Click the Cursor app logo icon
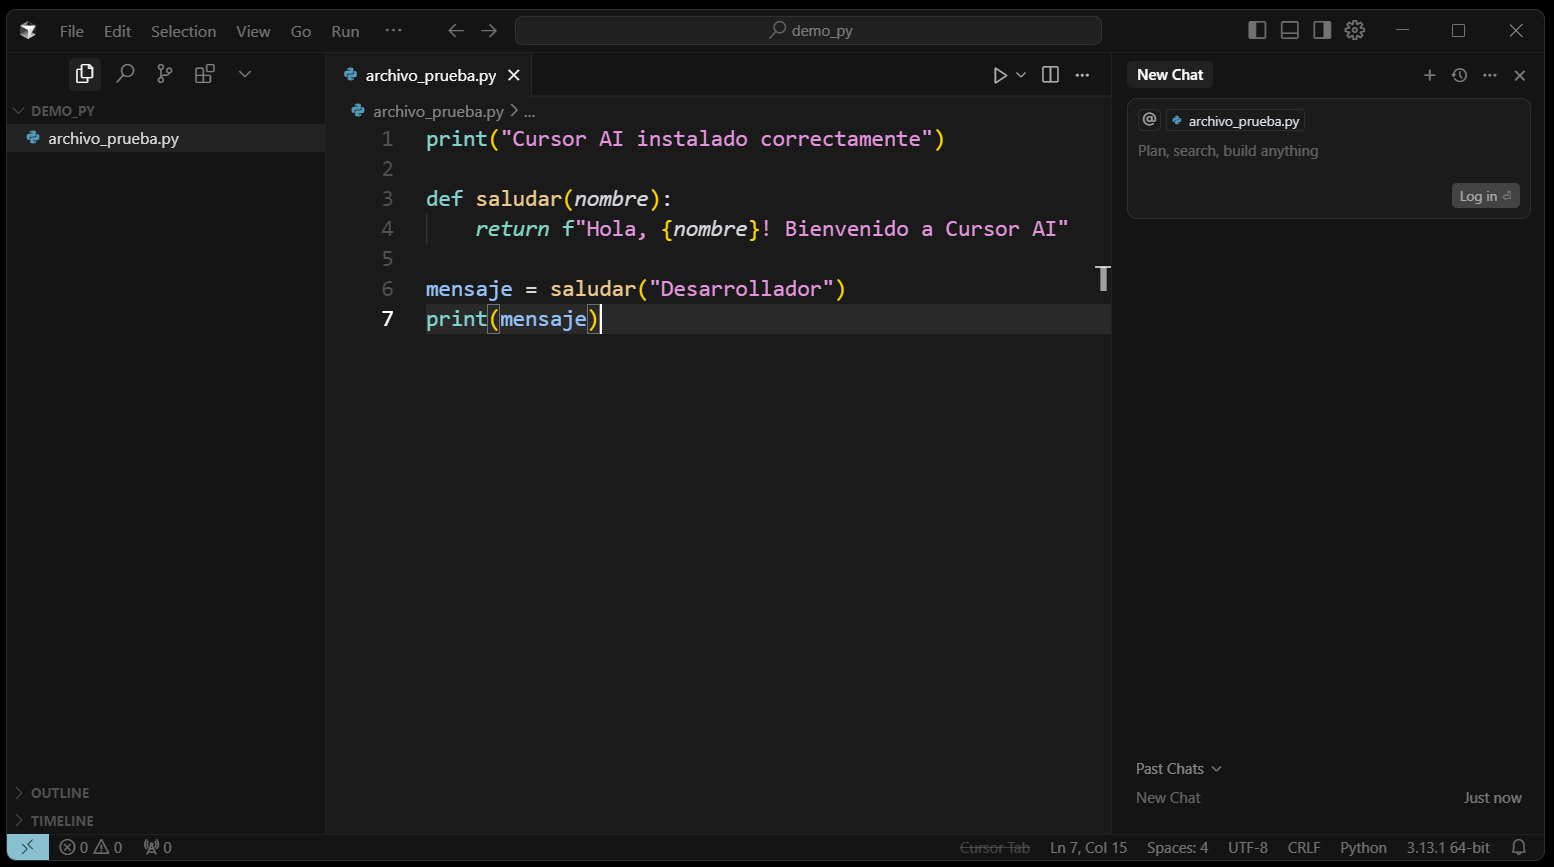 click(28, 31)
